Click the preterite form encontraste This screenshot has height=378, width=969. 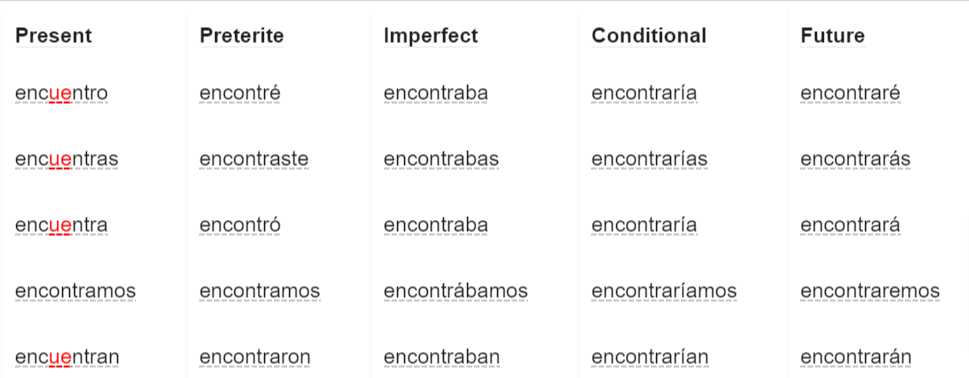(254, 159)
